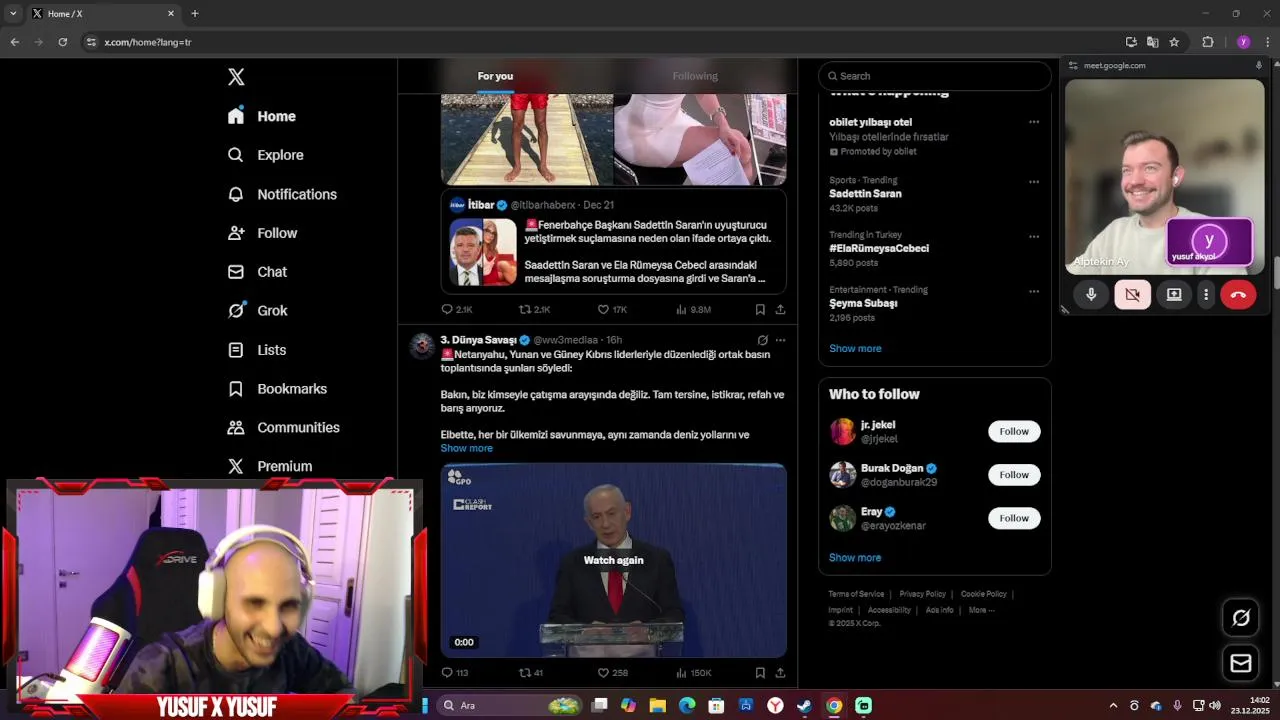Viewport: 1280px width, 720px height.
Task: Expand the More footer menu
Action: (980, 610)
